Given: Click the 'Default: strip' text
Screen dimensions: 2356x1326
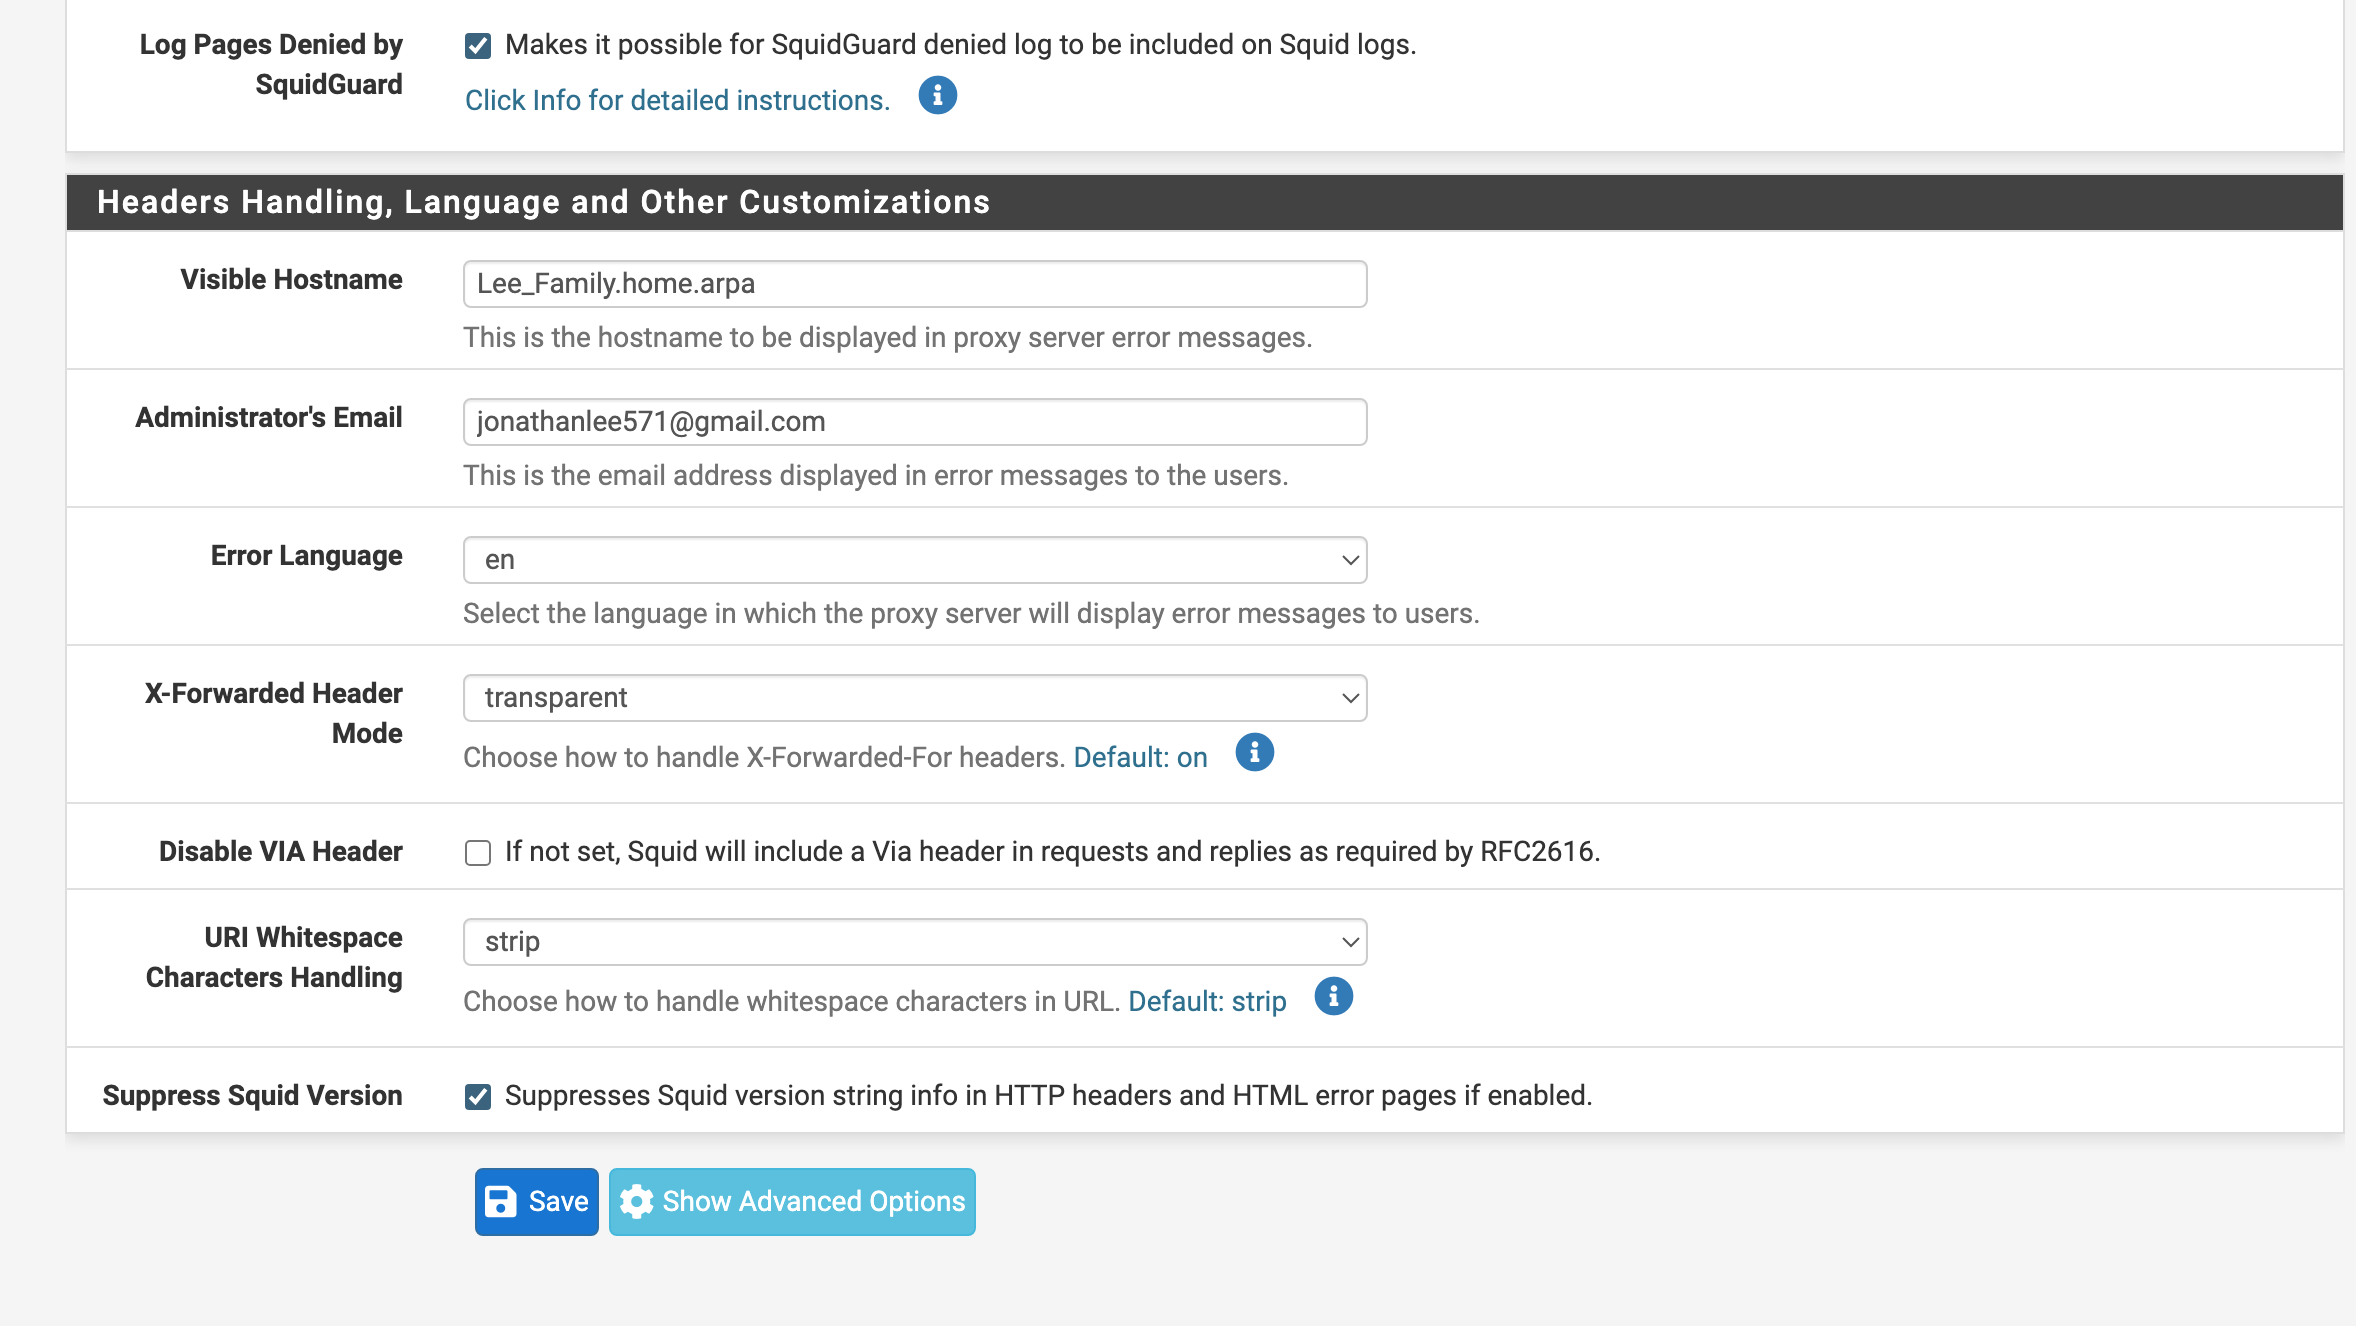Looking at the screenshot, I should point(1207,1001).
